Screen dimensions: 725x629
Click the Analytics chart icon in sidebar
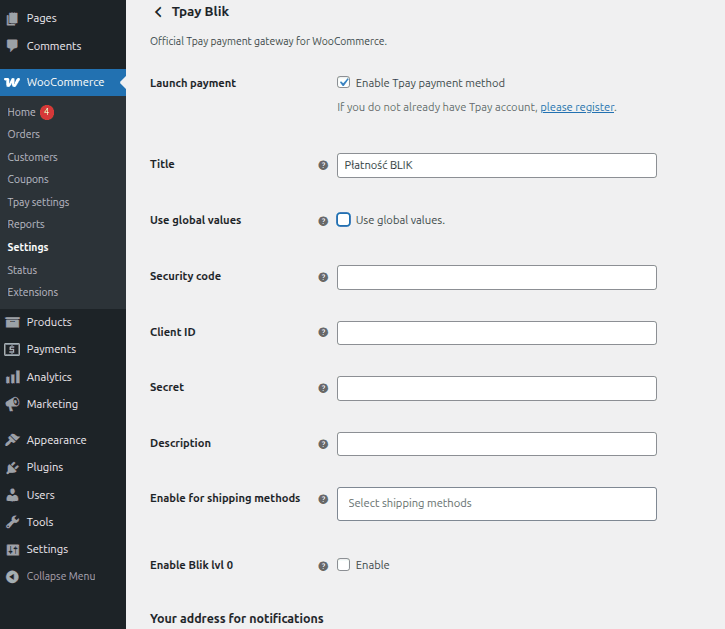pyautogui.click(x=13, y=377)
